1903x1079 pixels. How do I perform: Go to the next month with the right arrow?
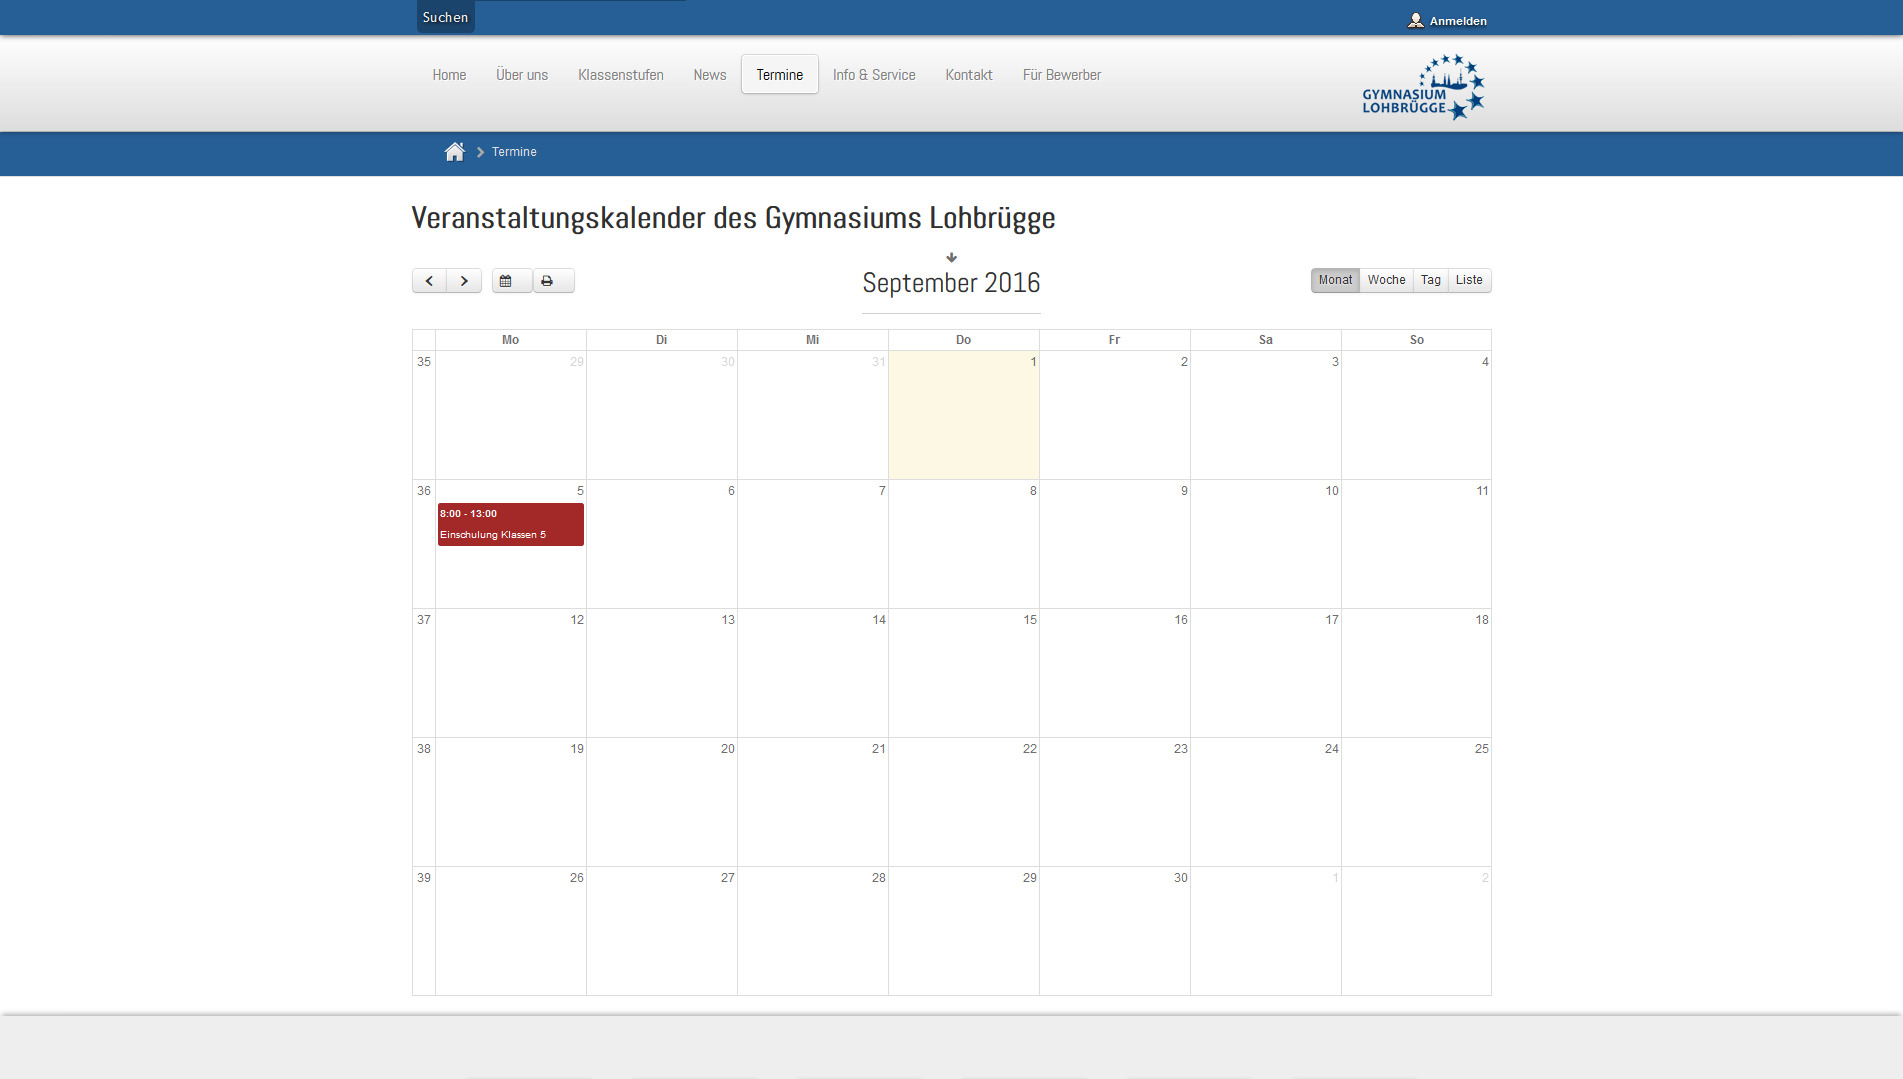tap(464, 281)
